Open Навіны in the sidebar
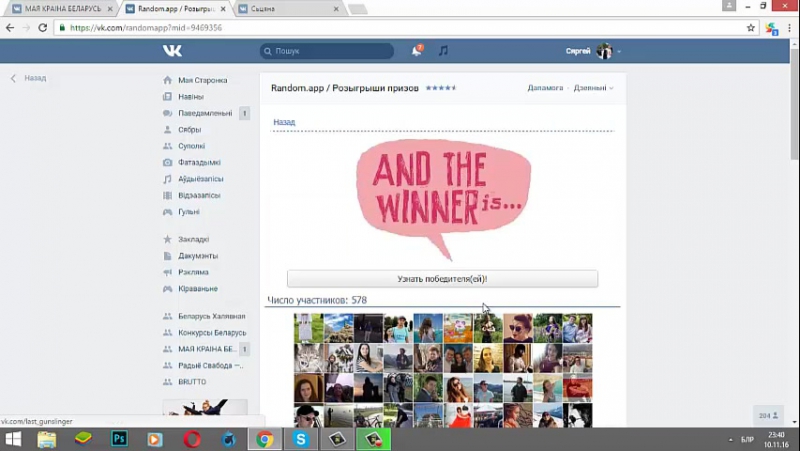The width and height of the screenshot is (800, 451). [x=191, y=96]
